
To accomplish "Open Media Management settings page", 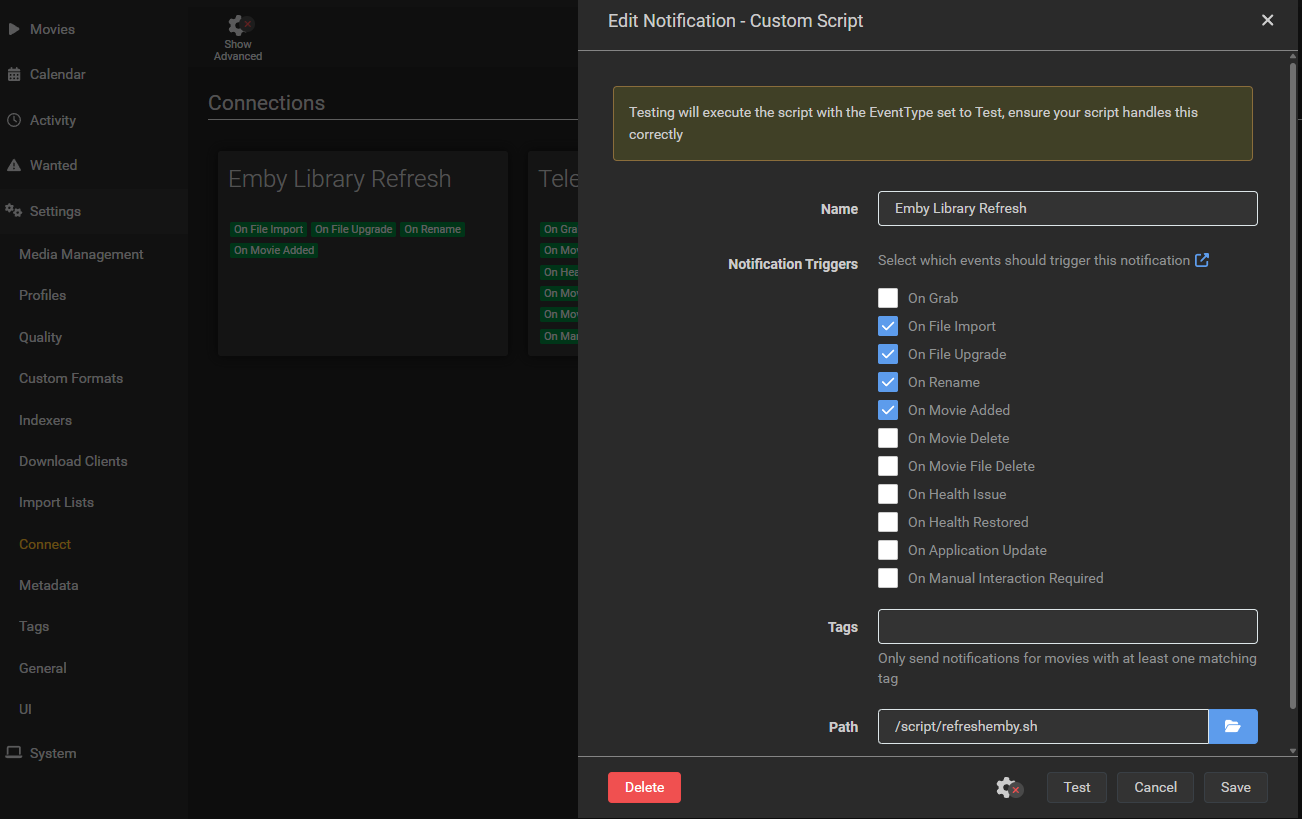I will point(81,254).
